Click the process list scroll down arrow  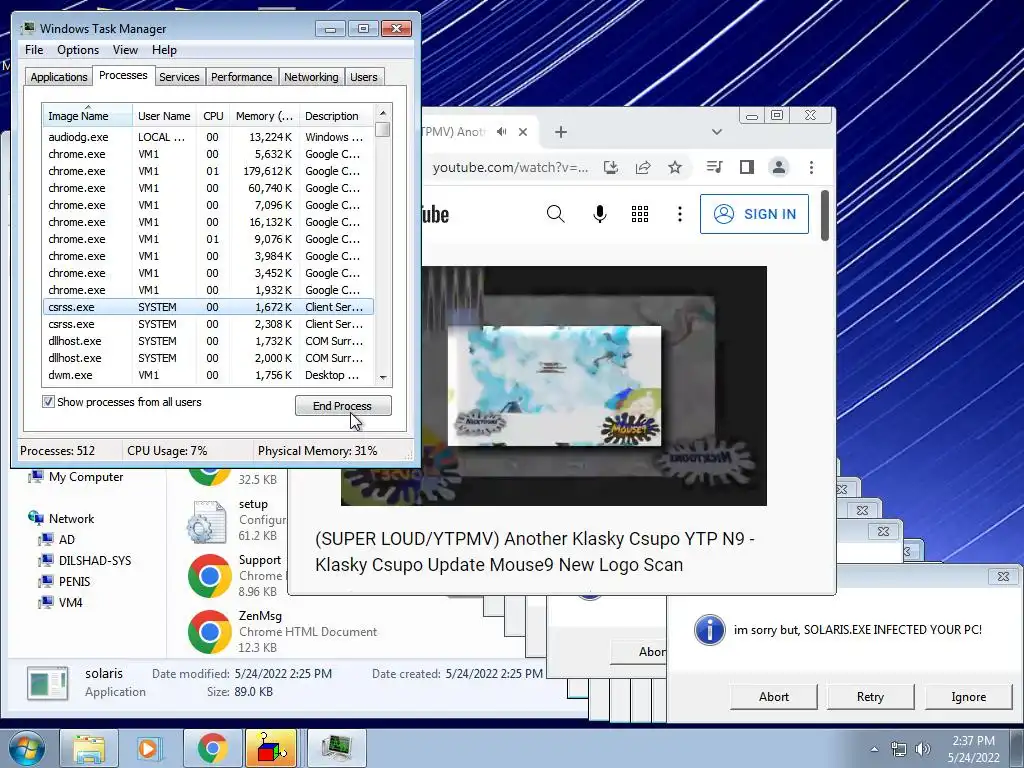click(383, 377)
